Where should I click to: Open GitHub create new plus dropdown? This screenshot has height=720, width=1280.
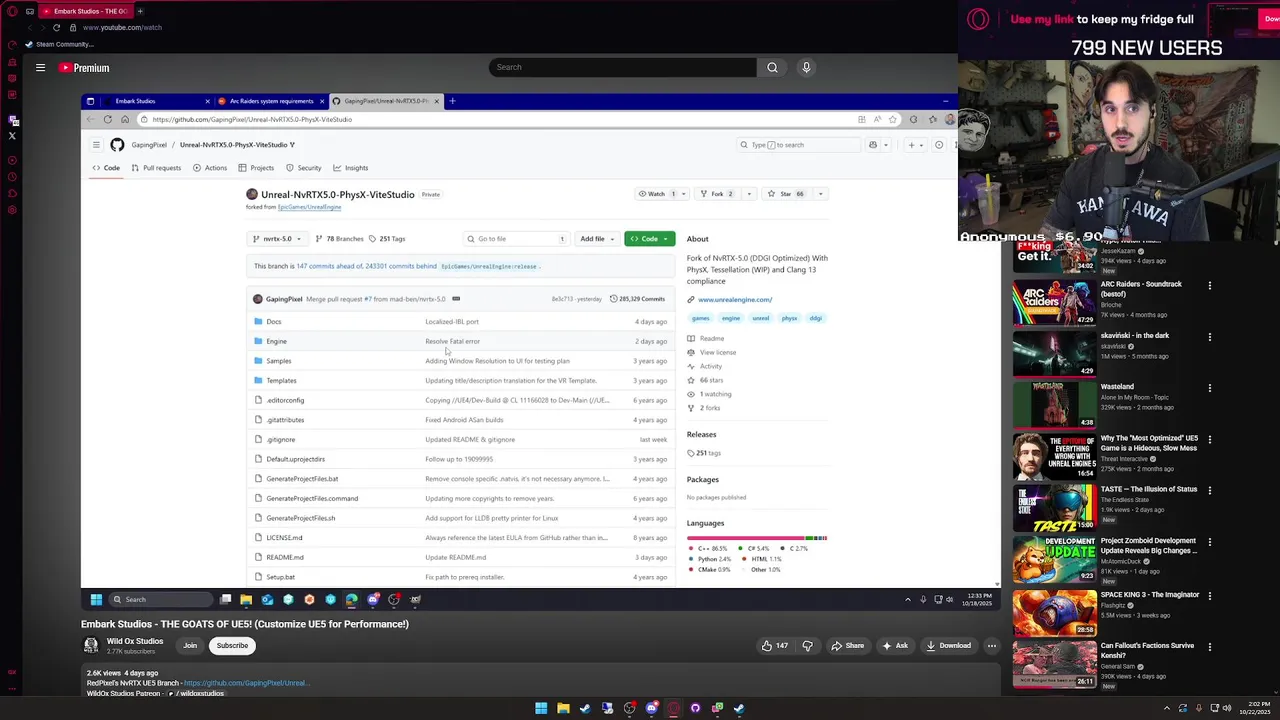point(915,145)
